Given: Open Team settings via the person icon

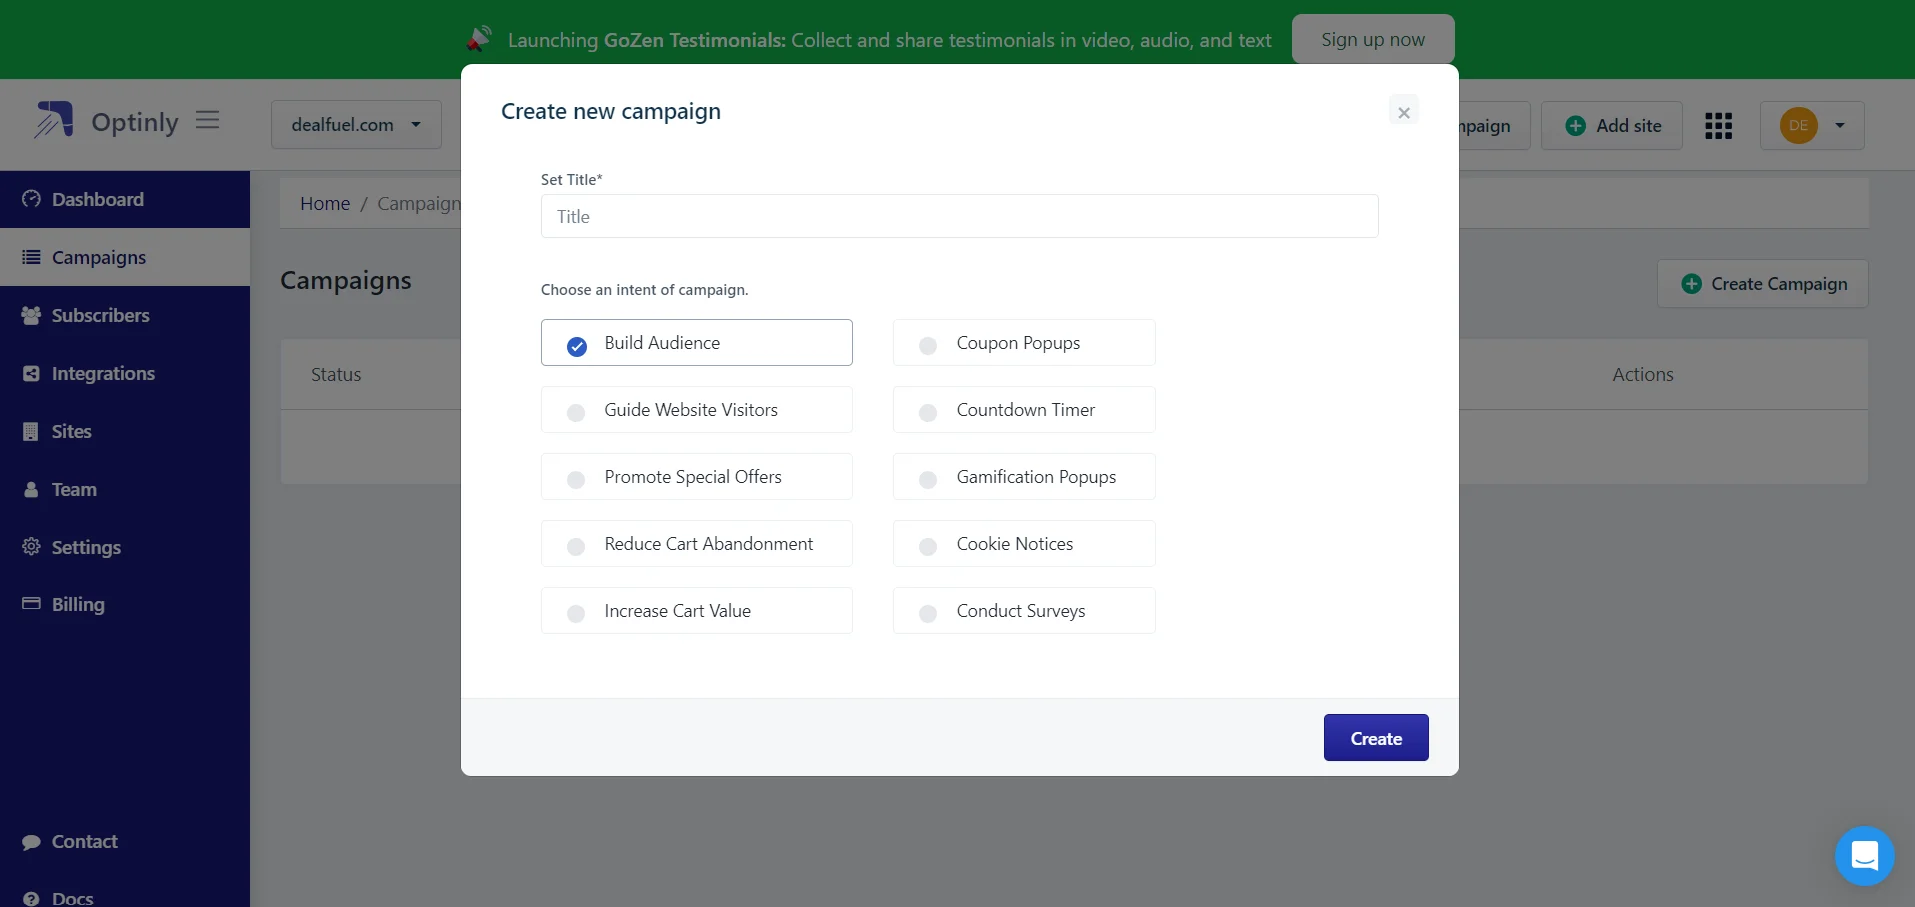Looking at the screenshot, I should point(31,489).
